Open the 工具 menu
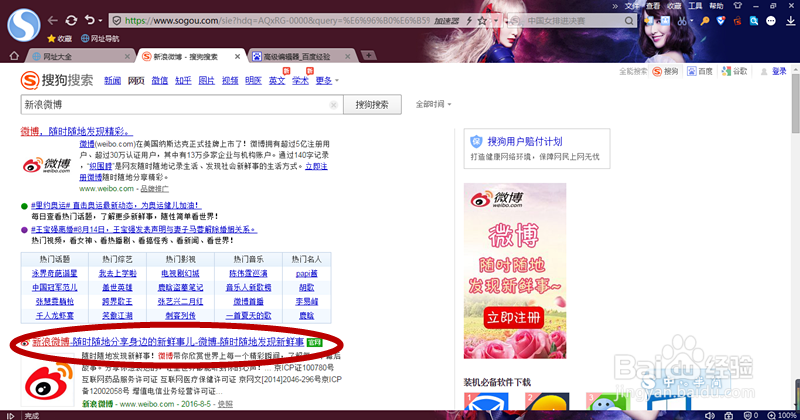The height and width of the screenshot is (420, 800). pyautogui.click(x=695, y=6)
